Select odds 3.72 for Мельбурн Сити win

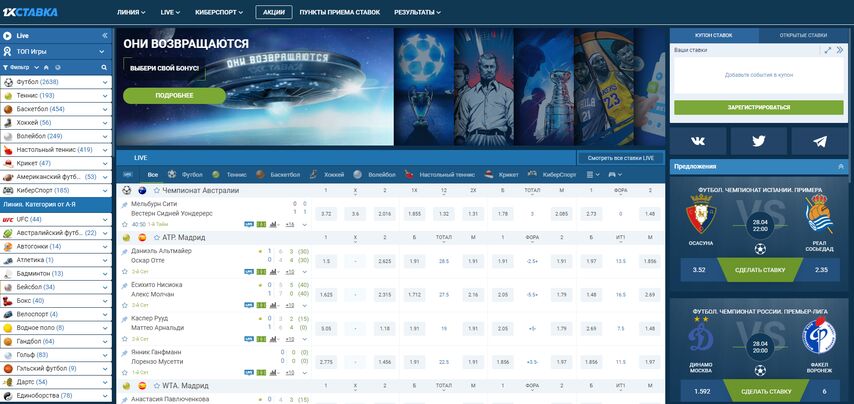[326, 214]
